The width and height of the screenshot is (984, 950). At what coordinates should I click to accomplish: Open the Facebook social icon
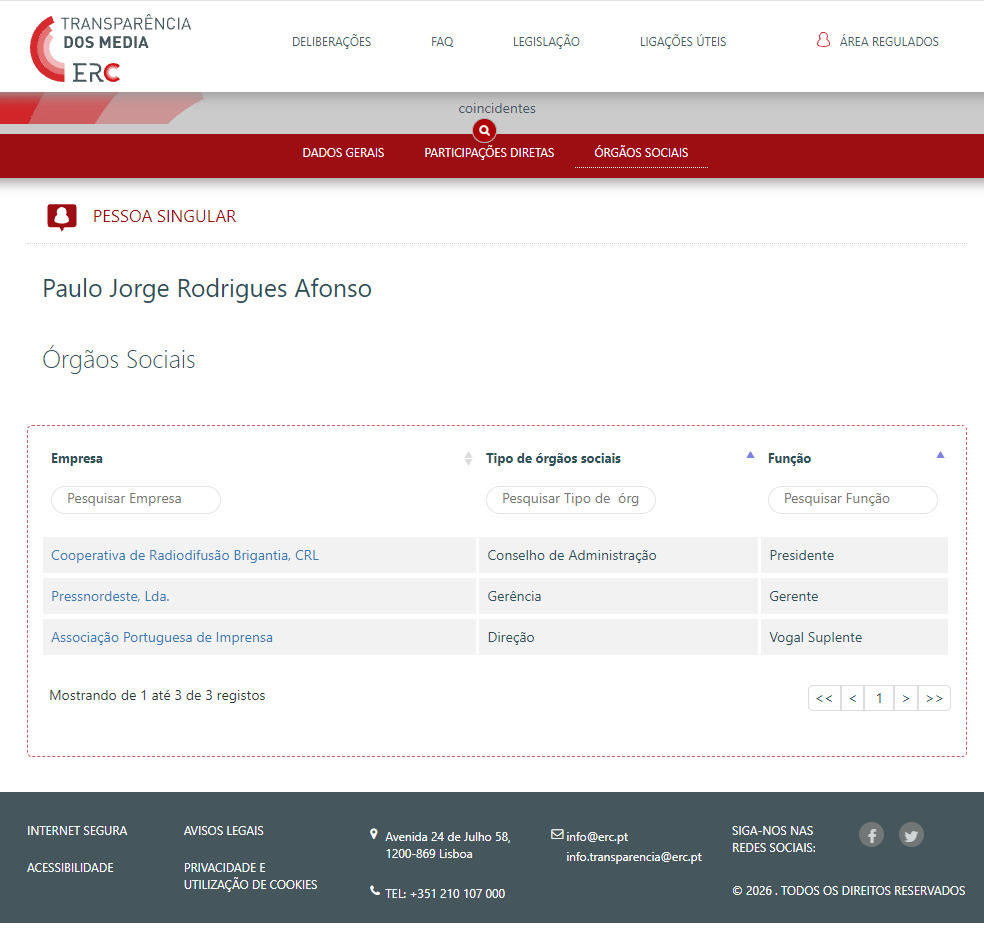click(x=872, y=835)
